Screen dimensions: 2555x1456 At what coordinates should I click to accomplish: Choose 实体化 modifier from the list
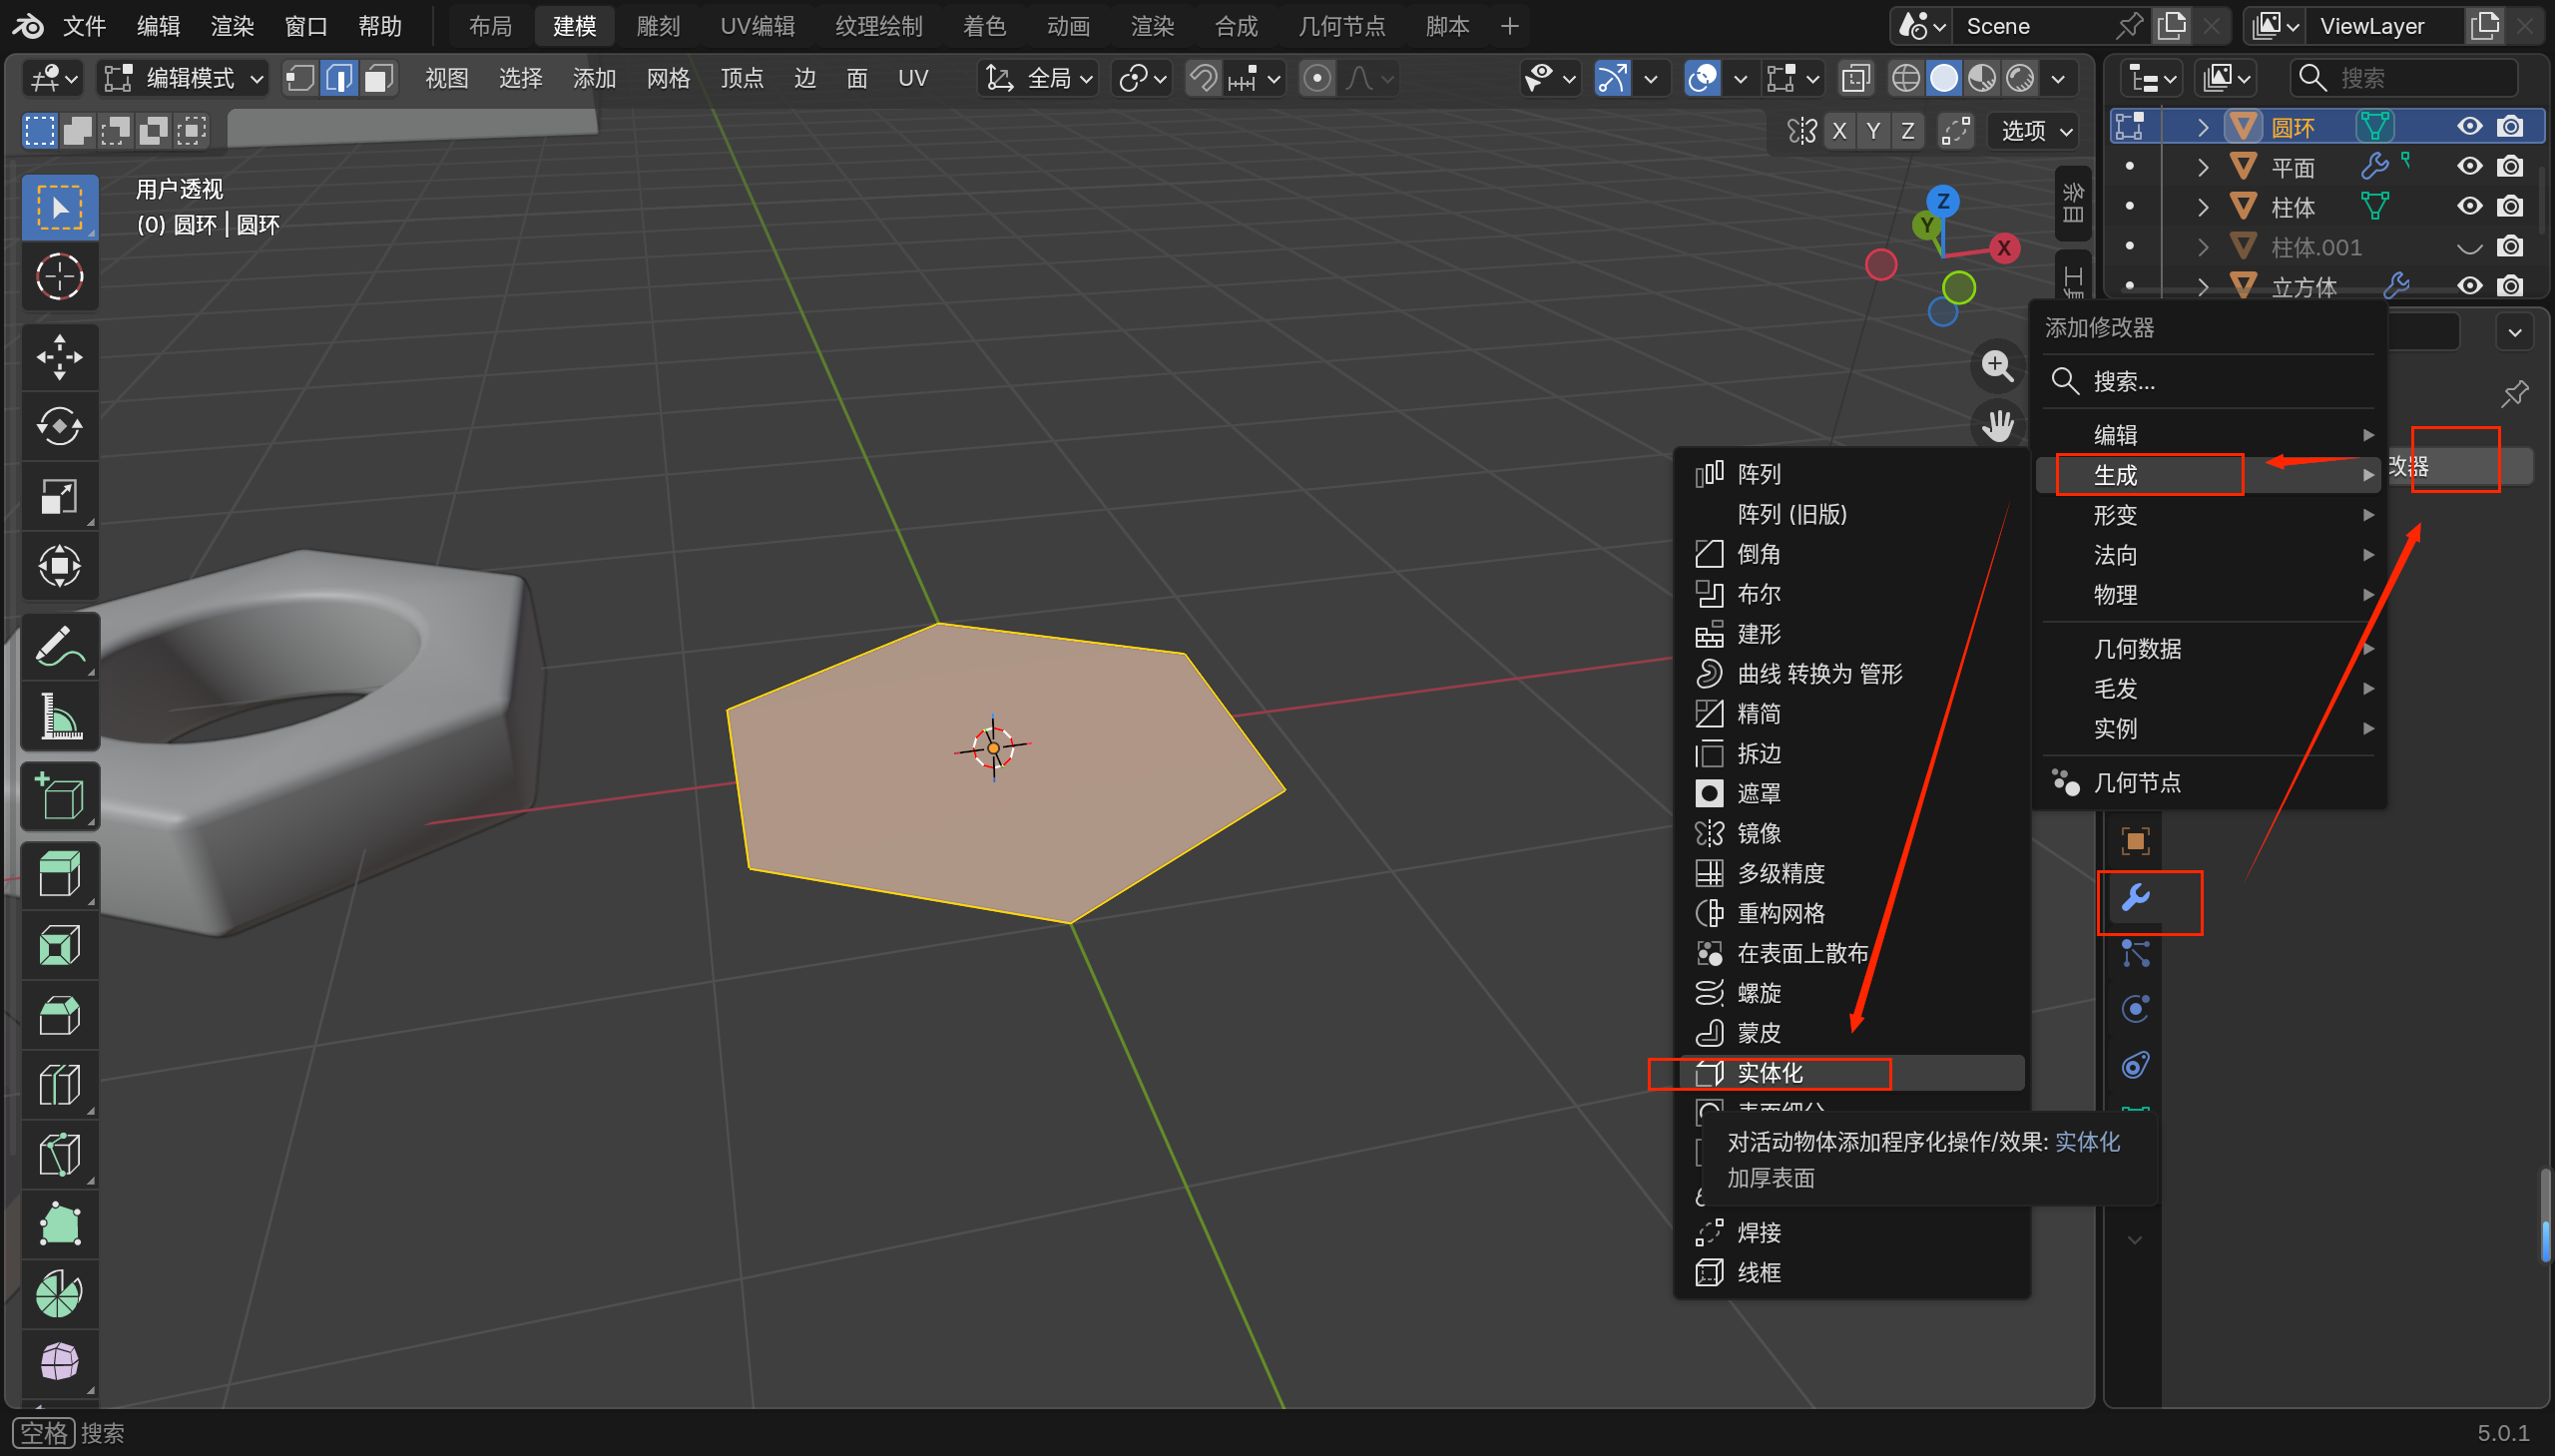[1770, 1073]
